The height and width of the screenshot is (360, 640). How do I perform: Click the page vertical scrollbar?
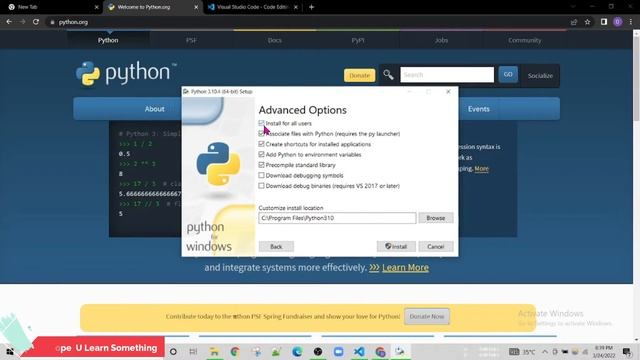pos(636,80)
